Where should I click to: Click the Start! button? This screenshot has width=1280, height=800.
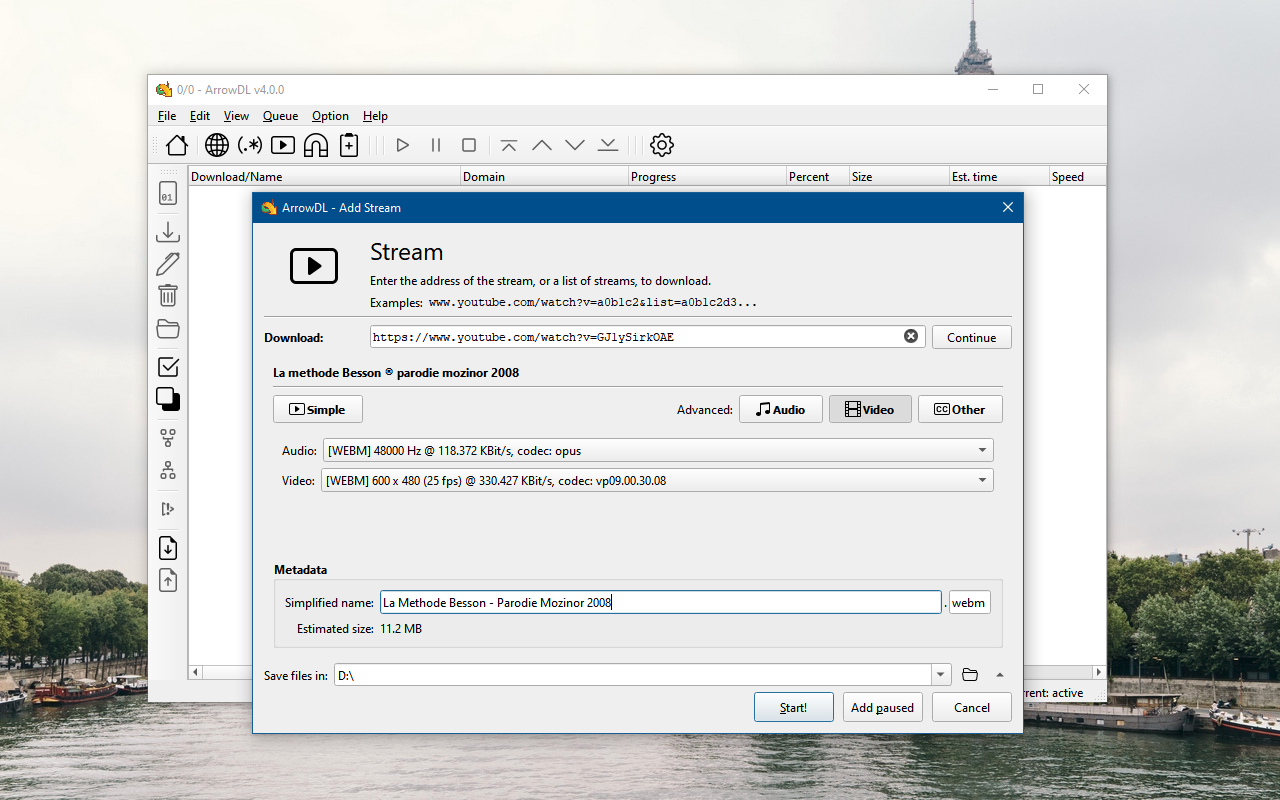[793, 707]
